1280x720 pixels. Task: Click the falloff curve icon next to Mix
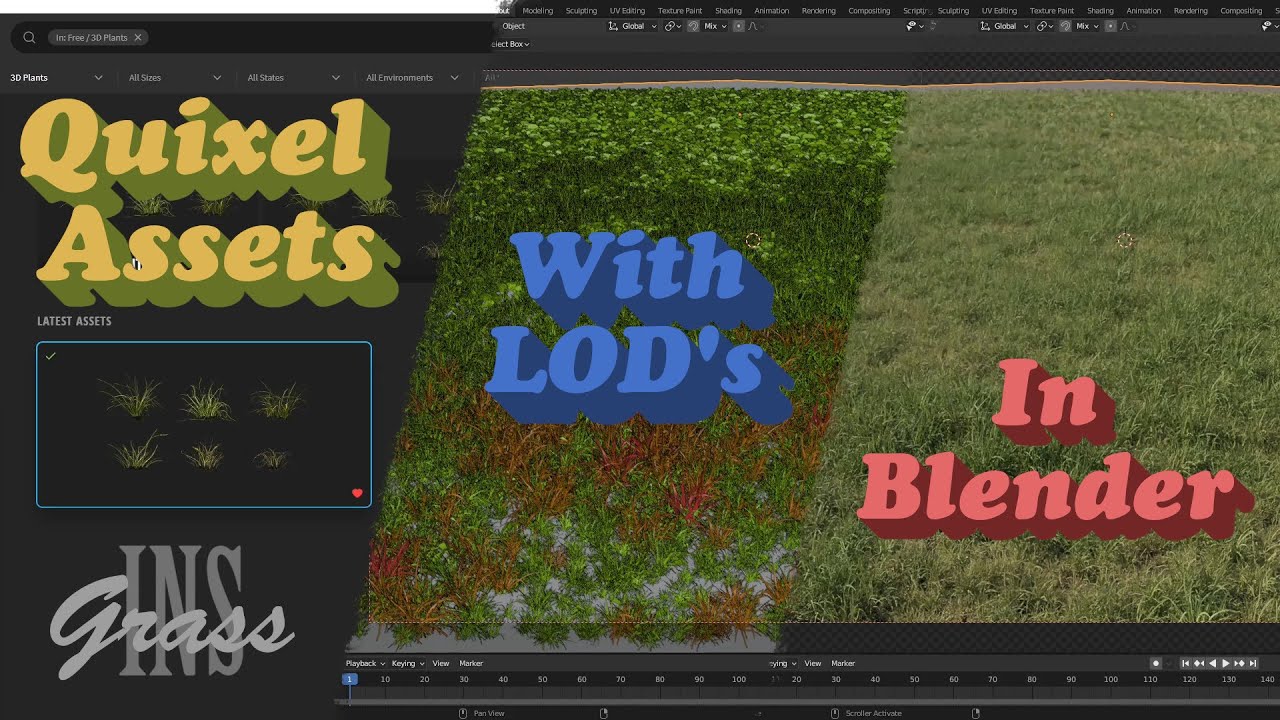click(x=752, y=26)
